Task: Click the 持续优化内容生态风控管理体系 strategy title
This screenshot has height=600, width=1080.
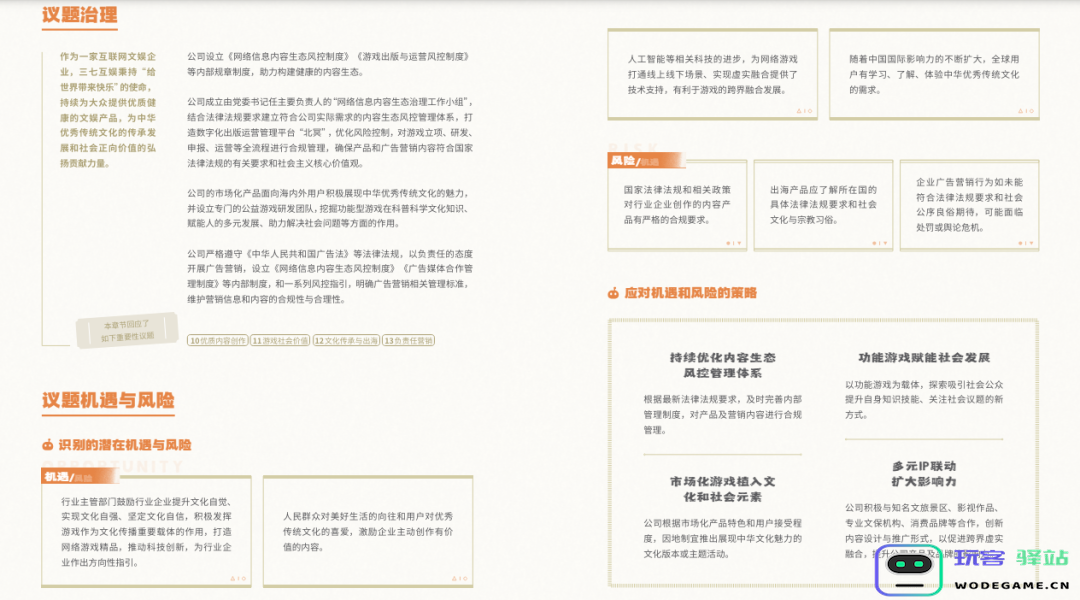Action: pos(723,365)
